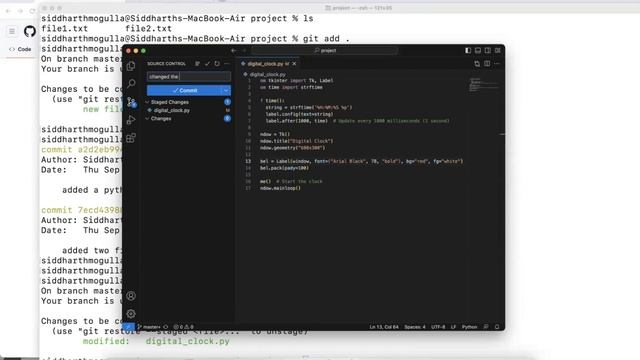Select the Source Control activity bar icon
The height and width of the screenshot is (360, 640).
pyautogui.click(x=131, y=102)
